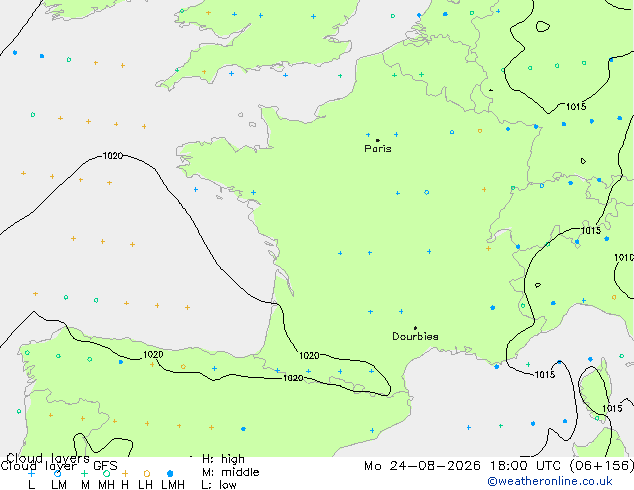Click the orange plus legend symbol above H
Viewport: 634px width, 490px height.
tap(125, 473)
